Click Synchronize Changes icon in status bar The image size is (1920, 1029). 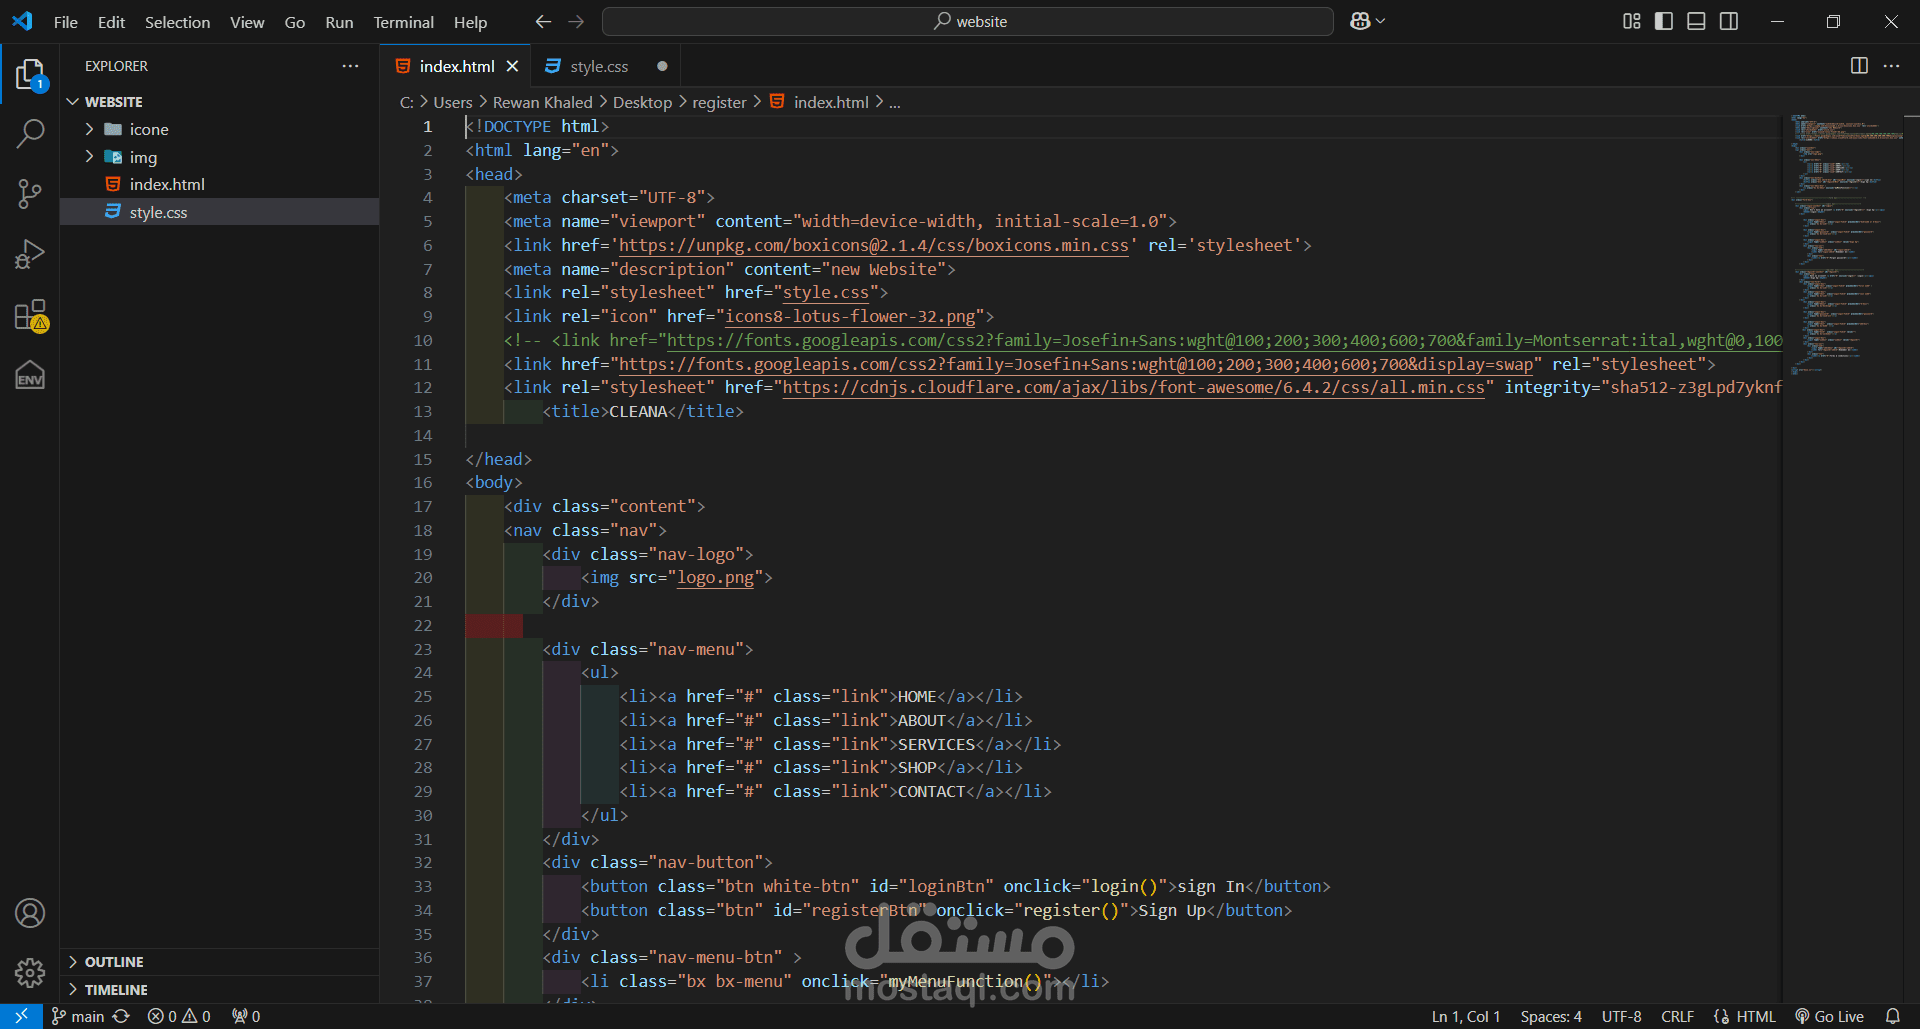121,1016
